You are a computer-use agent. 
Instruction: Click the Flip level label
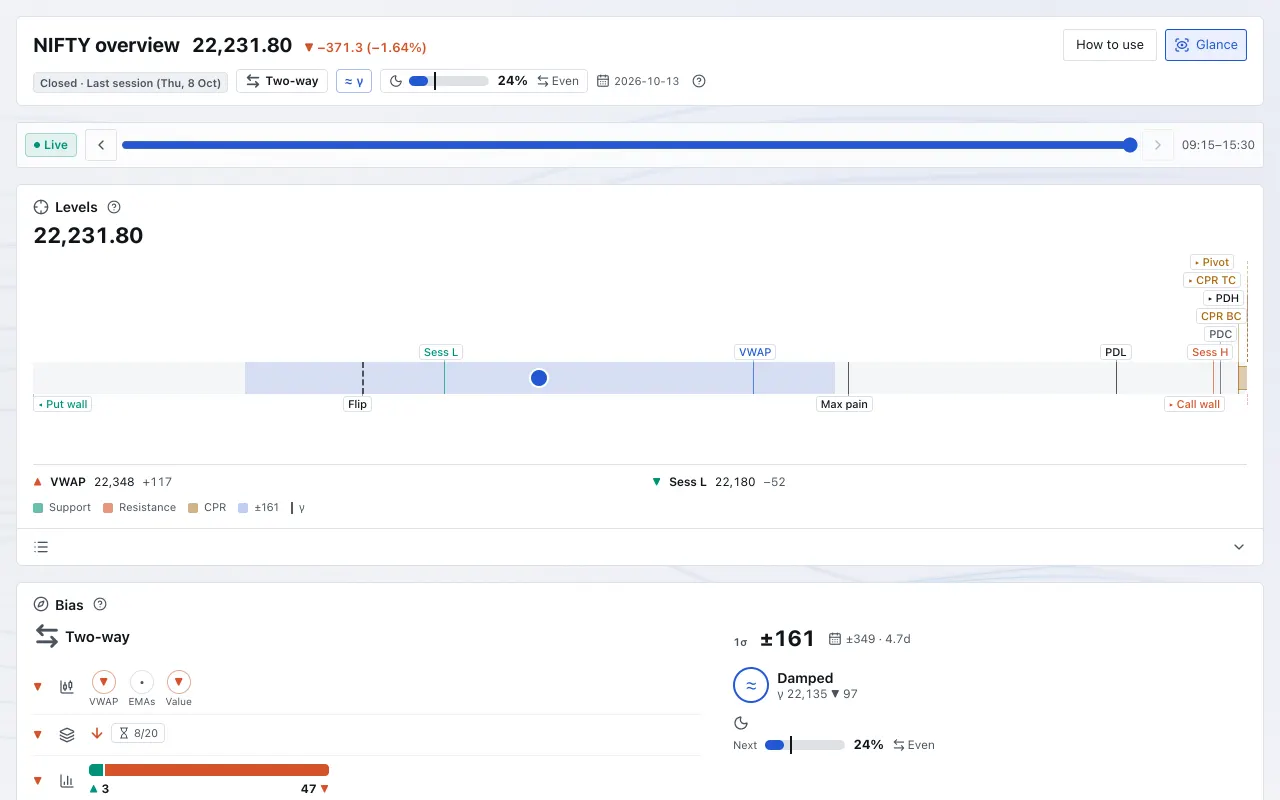tap(357, 404)
